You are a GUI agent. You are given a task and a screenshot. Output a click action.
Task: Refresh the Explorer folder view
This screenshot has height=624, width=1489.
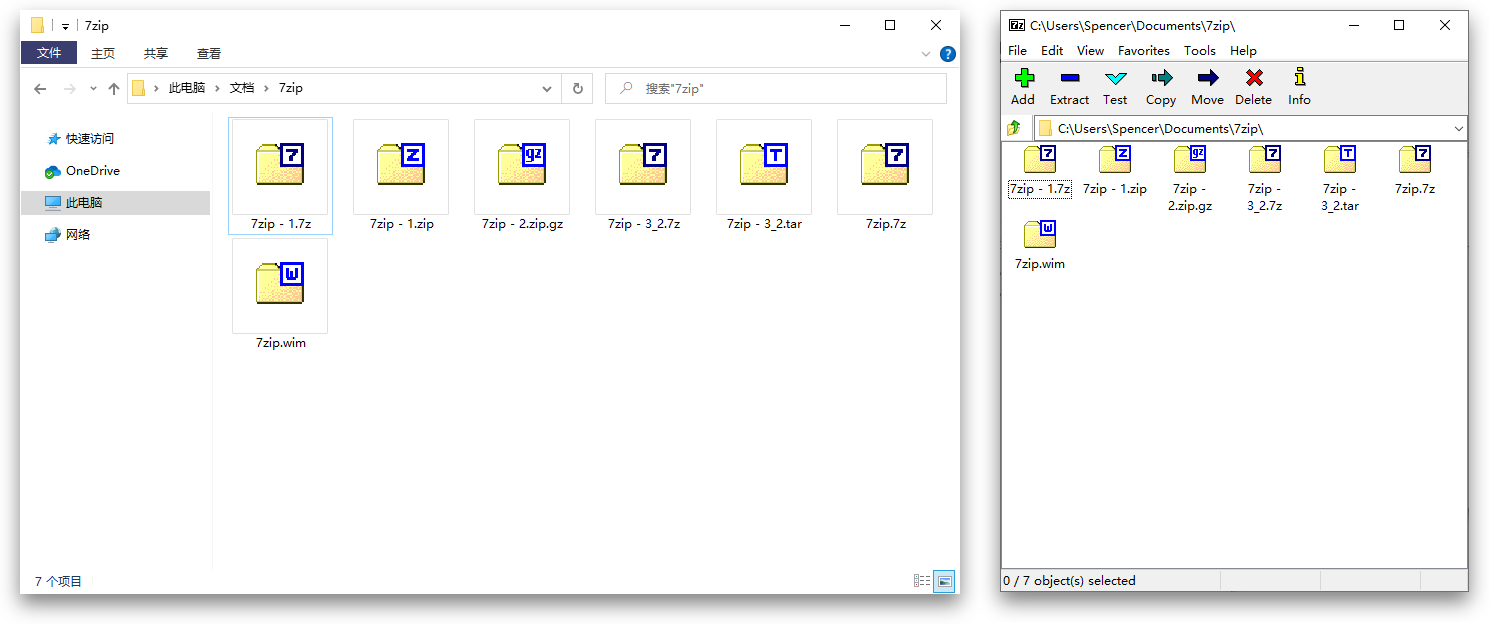[577, 88]
